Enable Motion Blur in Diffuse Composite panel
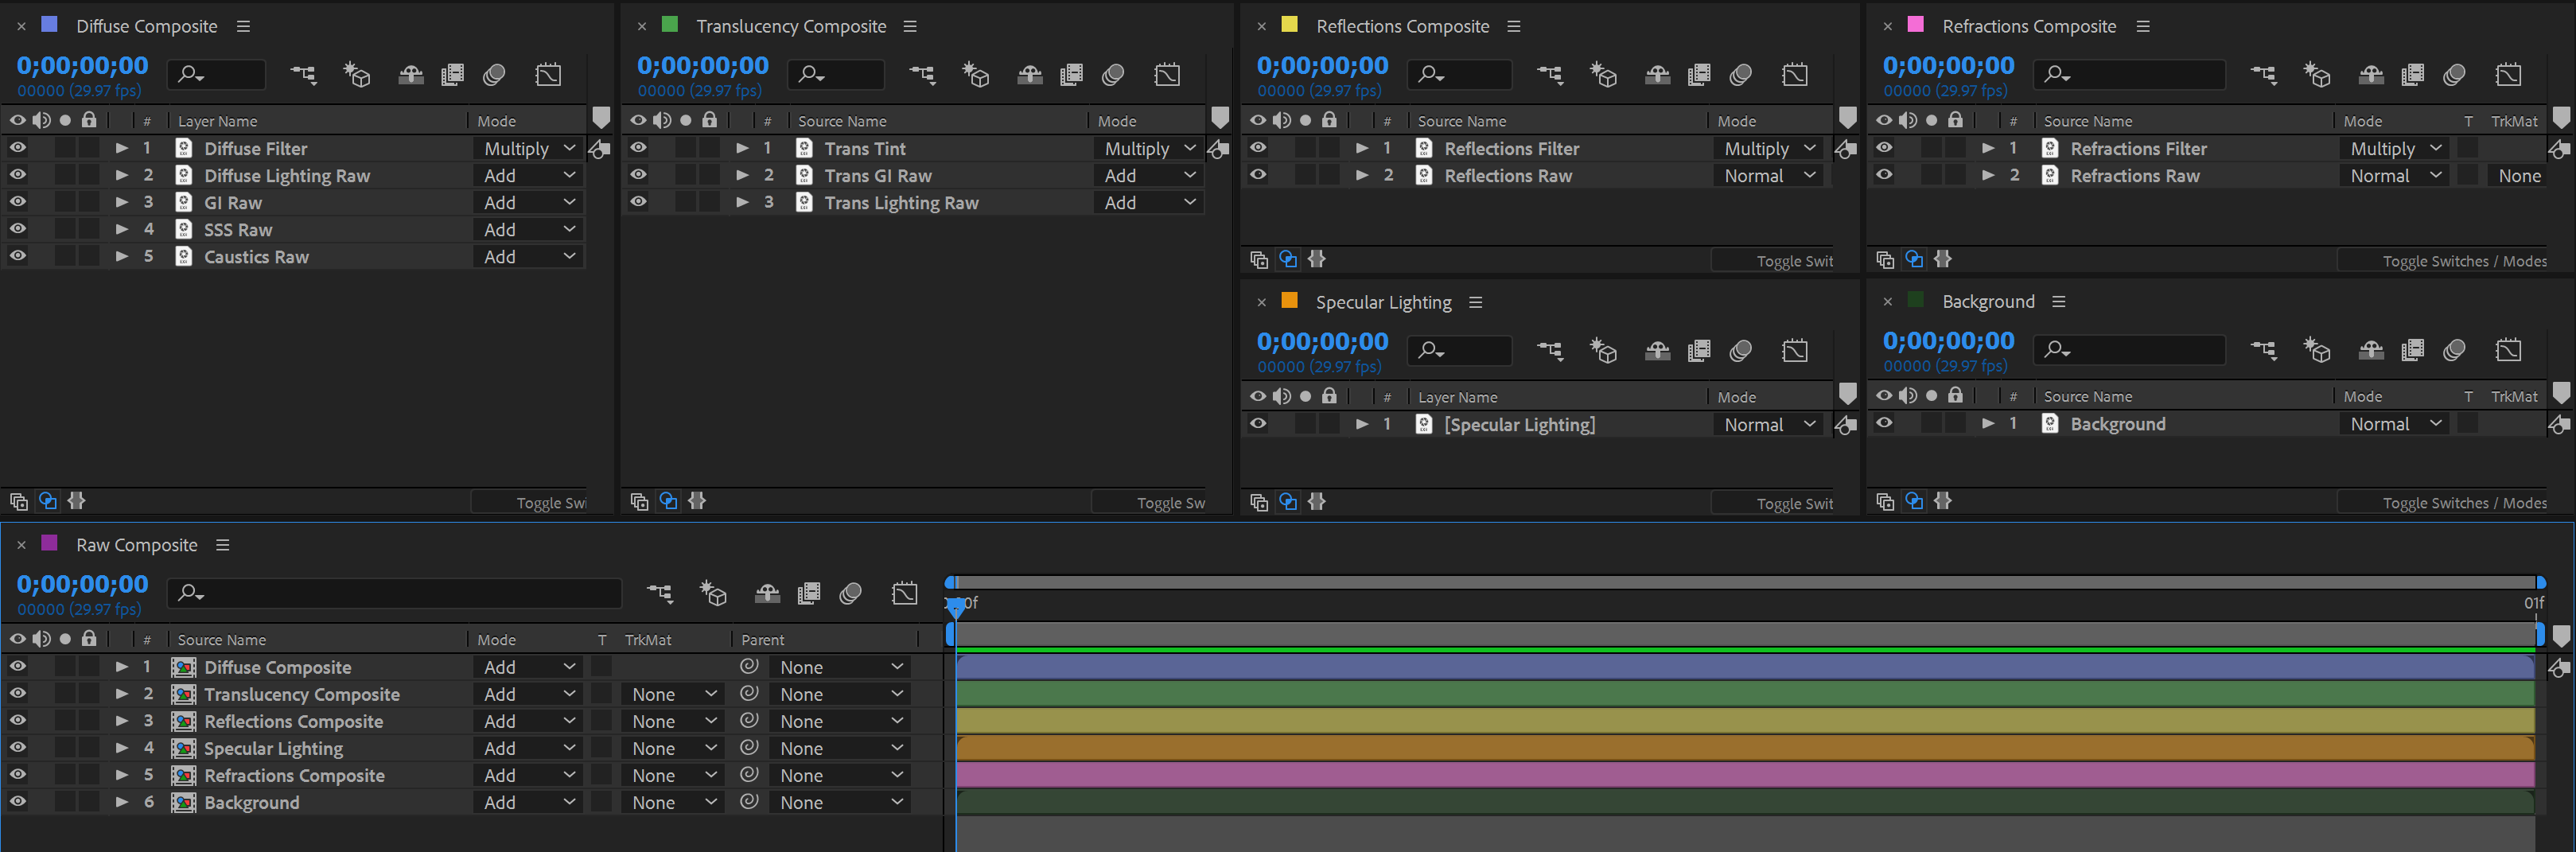Screen dimensions: 2576x852 [x=494, y=74]
